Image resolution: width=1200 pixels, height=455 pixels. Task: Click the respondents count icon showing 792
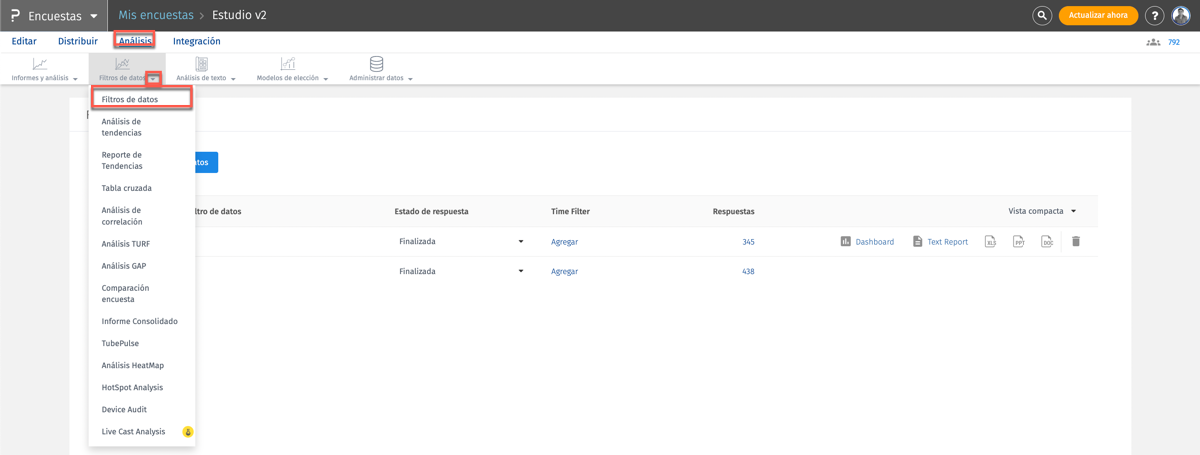1154,42
